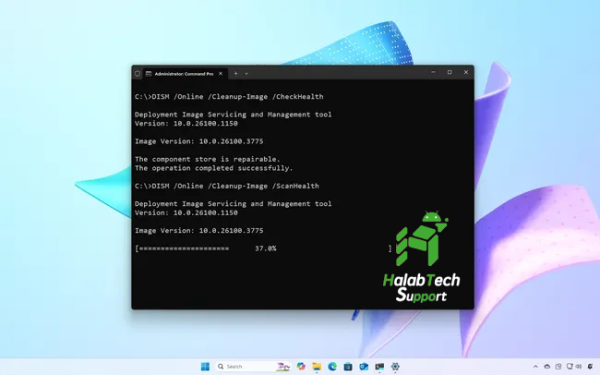Viewport: 600px width, 375px height.
Task: Open volume control in system tray
Action: coord(578,367)
